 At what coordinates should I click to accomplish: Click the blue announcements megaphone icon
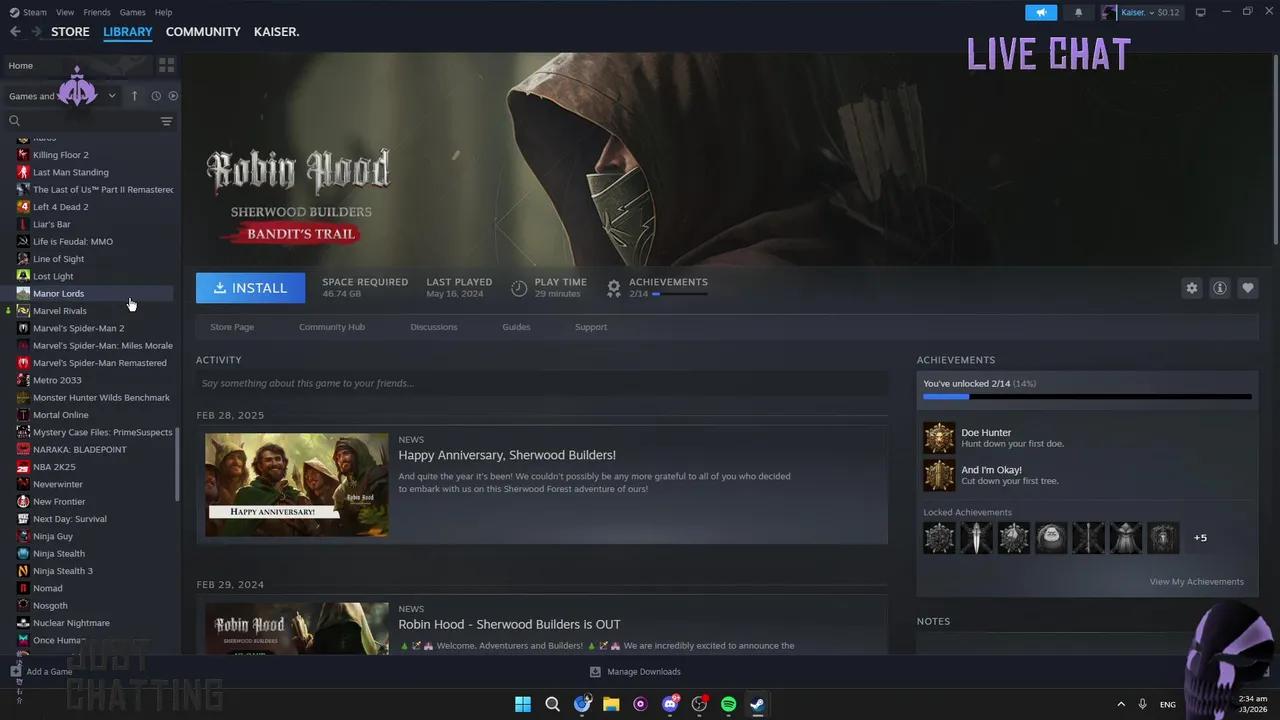1041,12
